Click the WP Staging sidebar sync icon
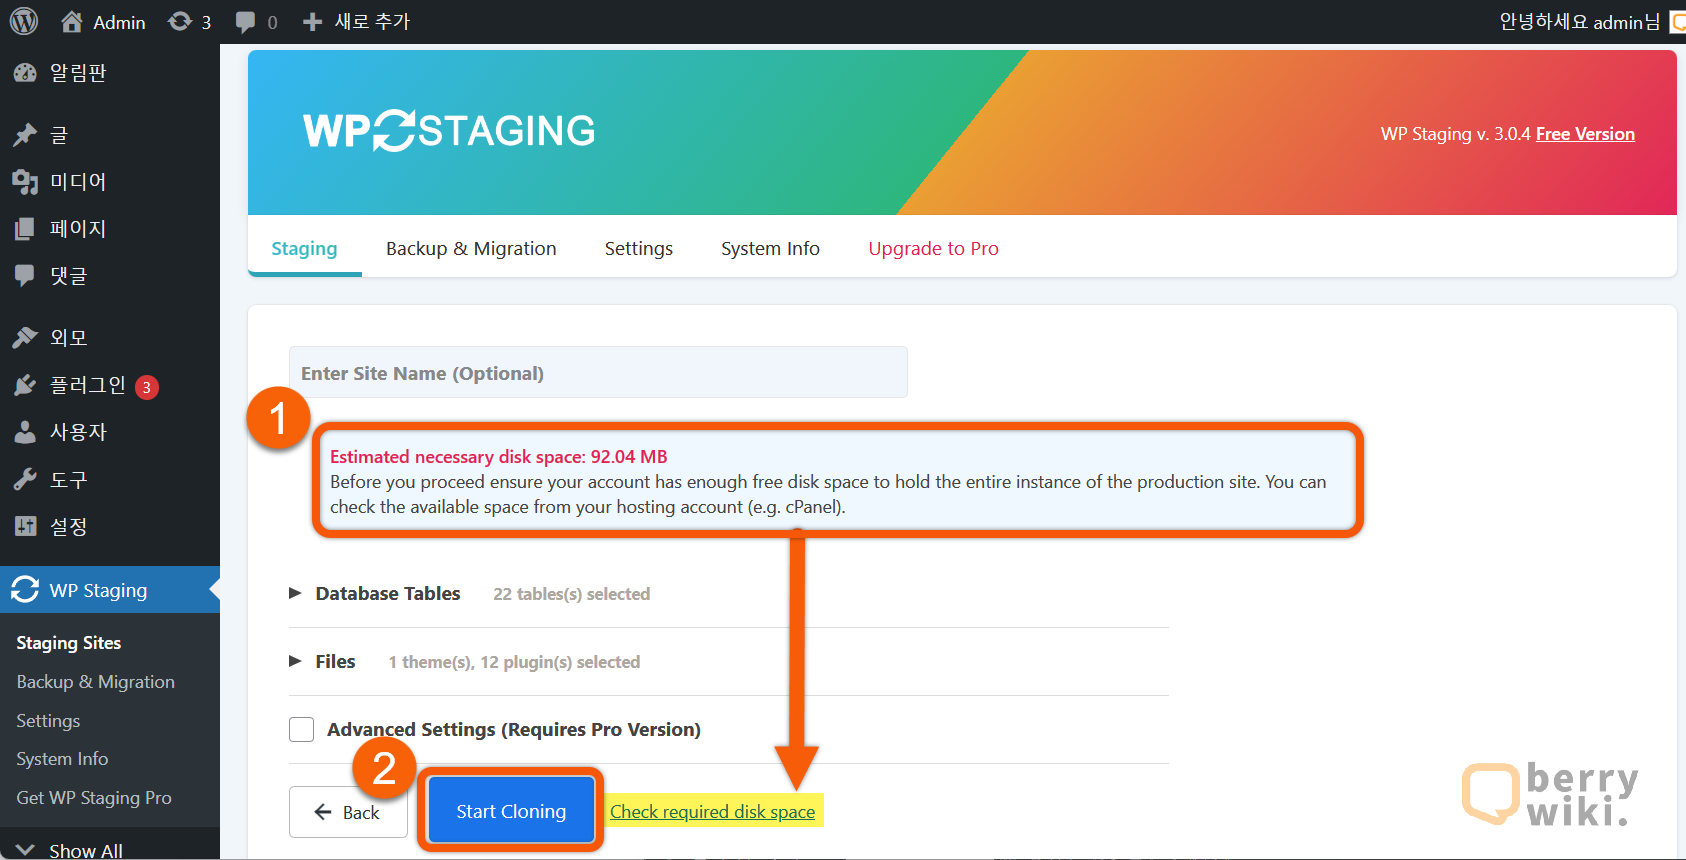The width and height of the screenshot is (1686, 860). [x=25, y=590]
